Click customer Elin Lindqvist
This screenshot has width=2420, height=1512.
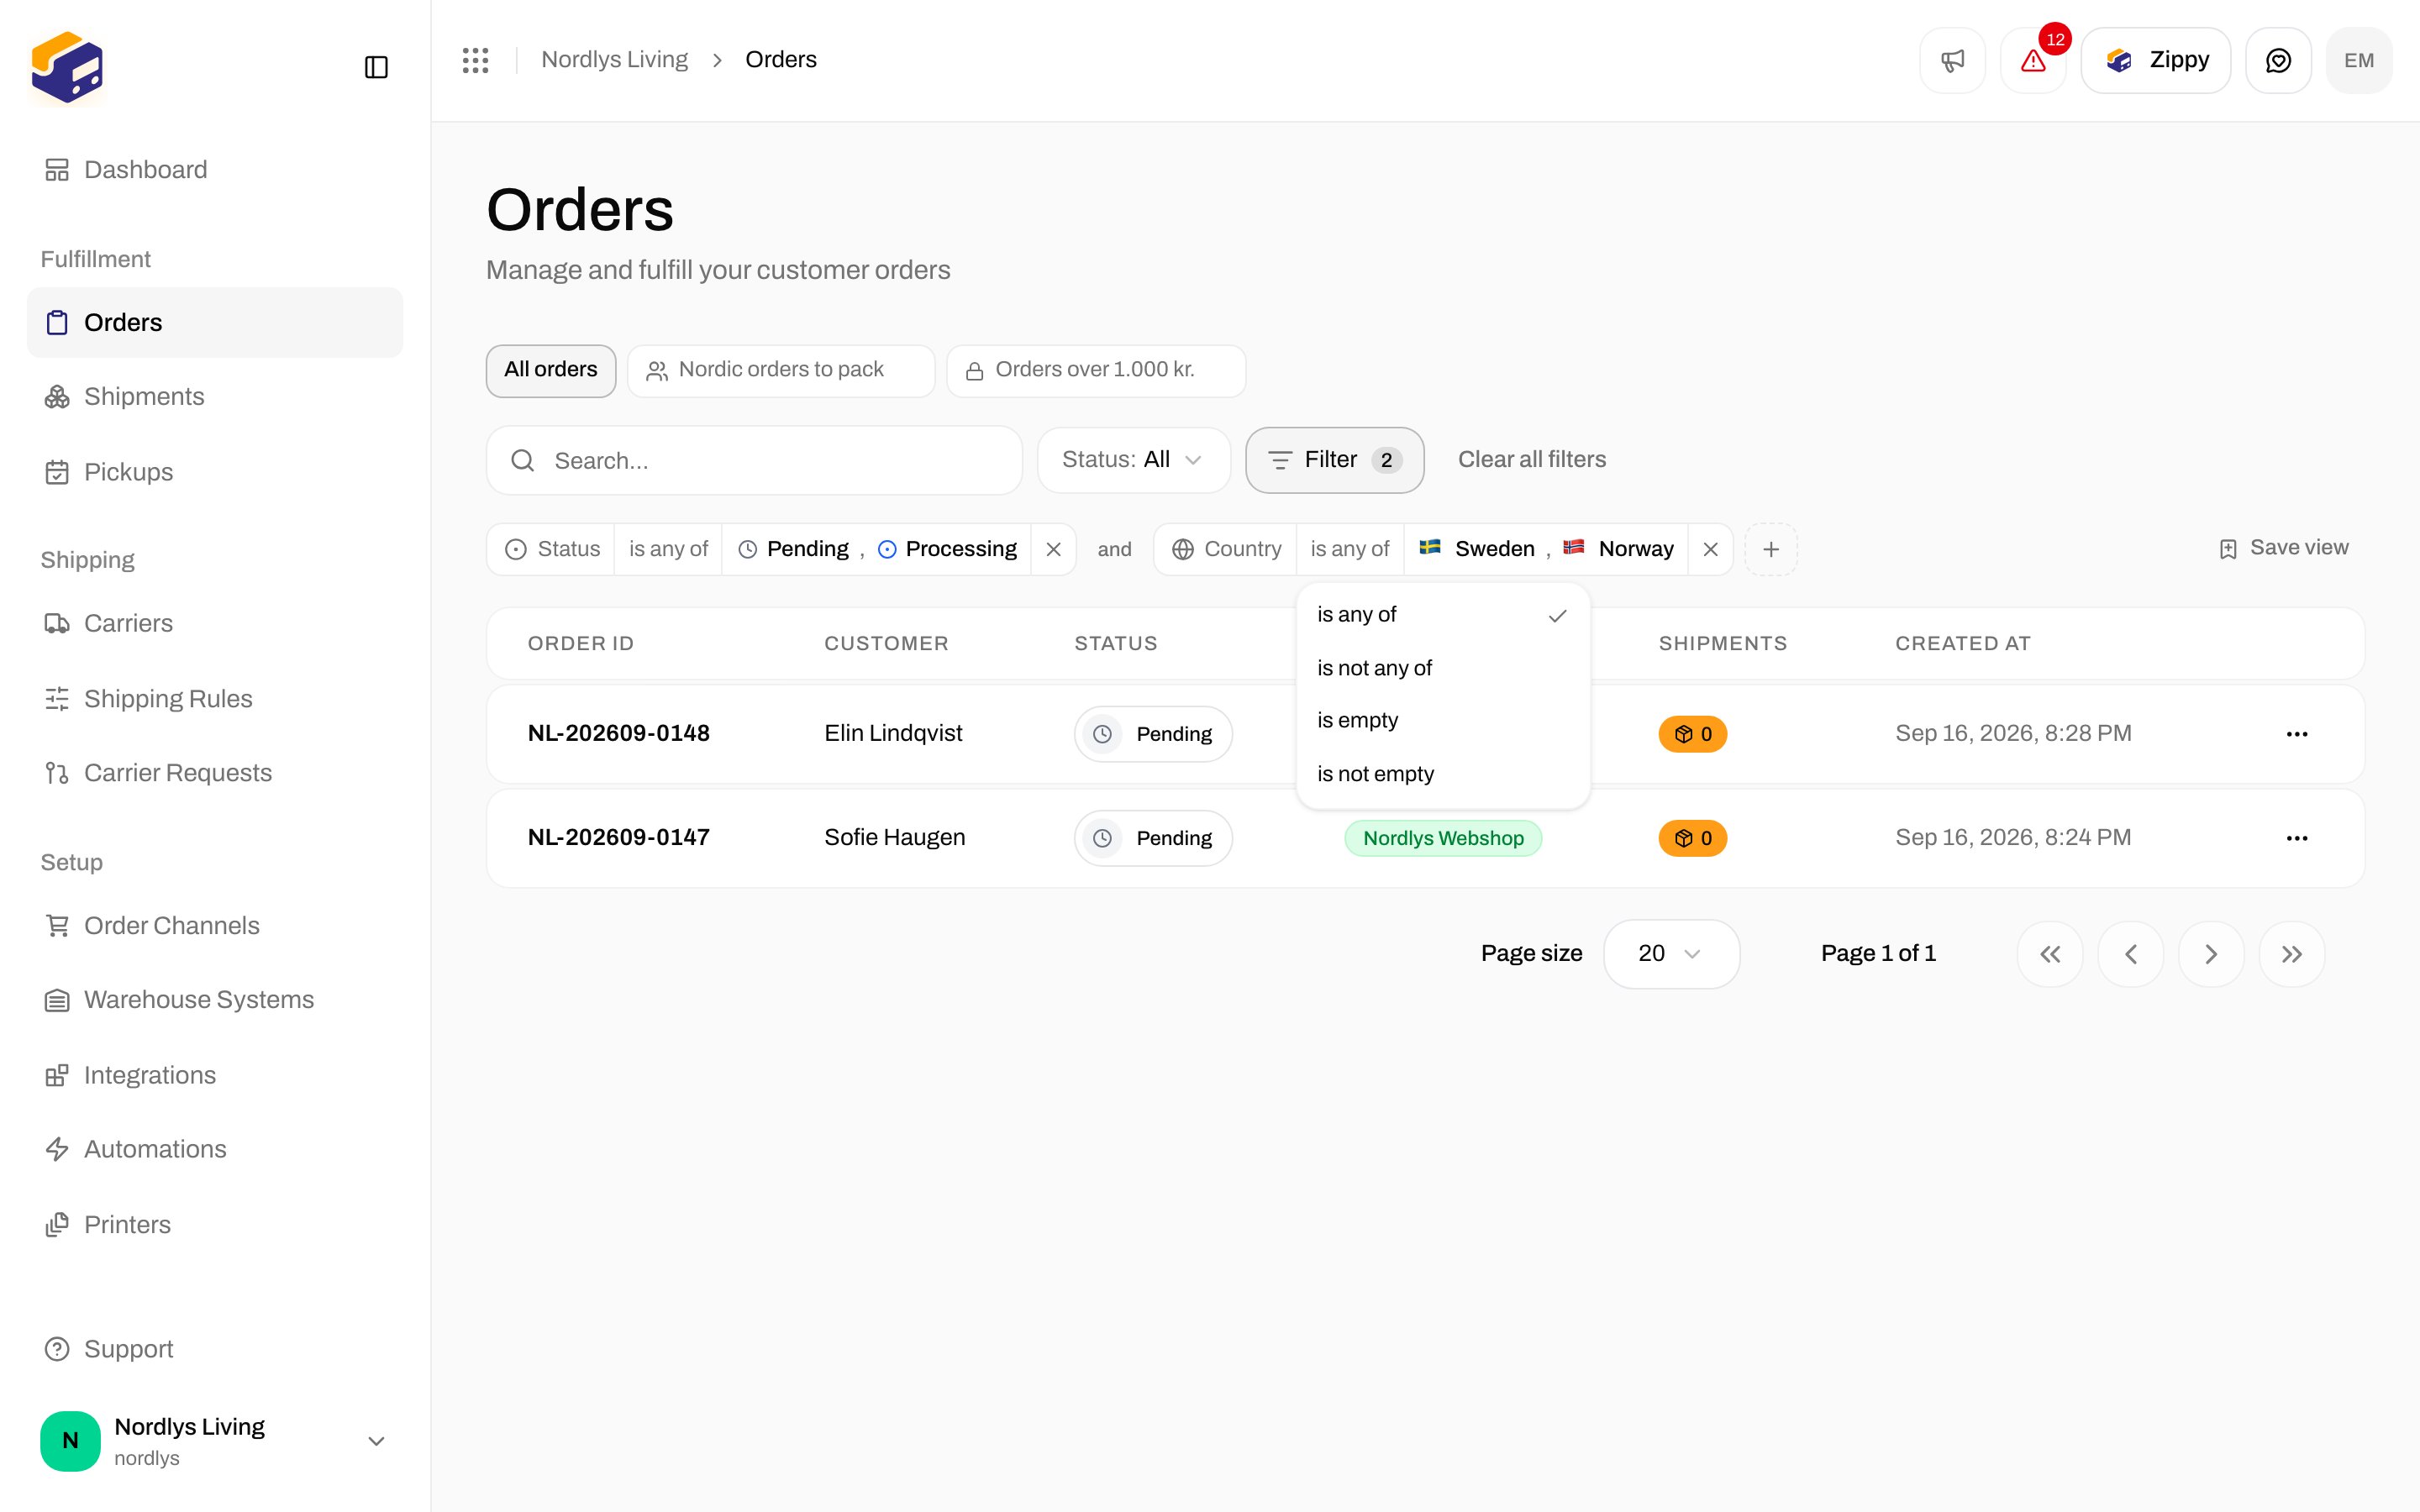(x=893, y=734)
